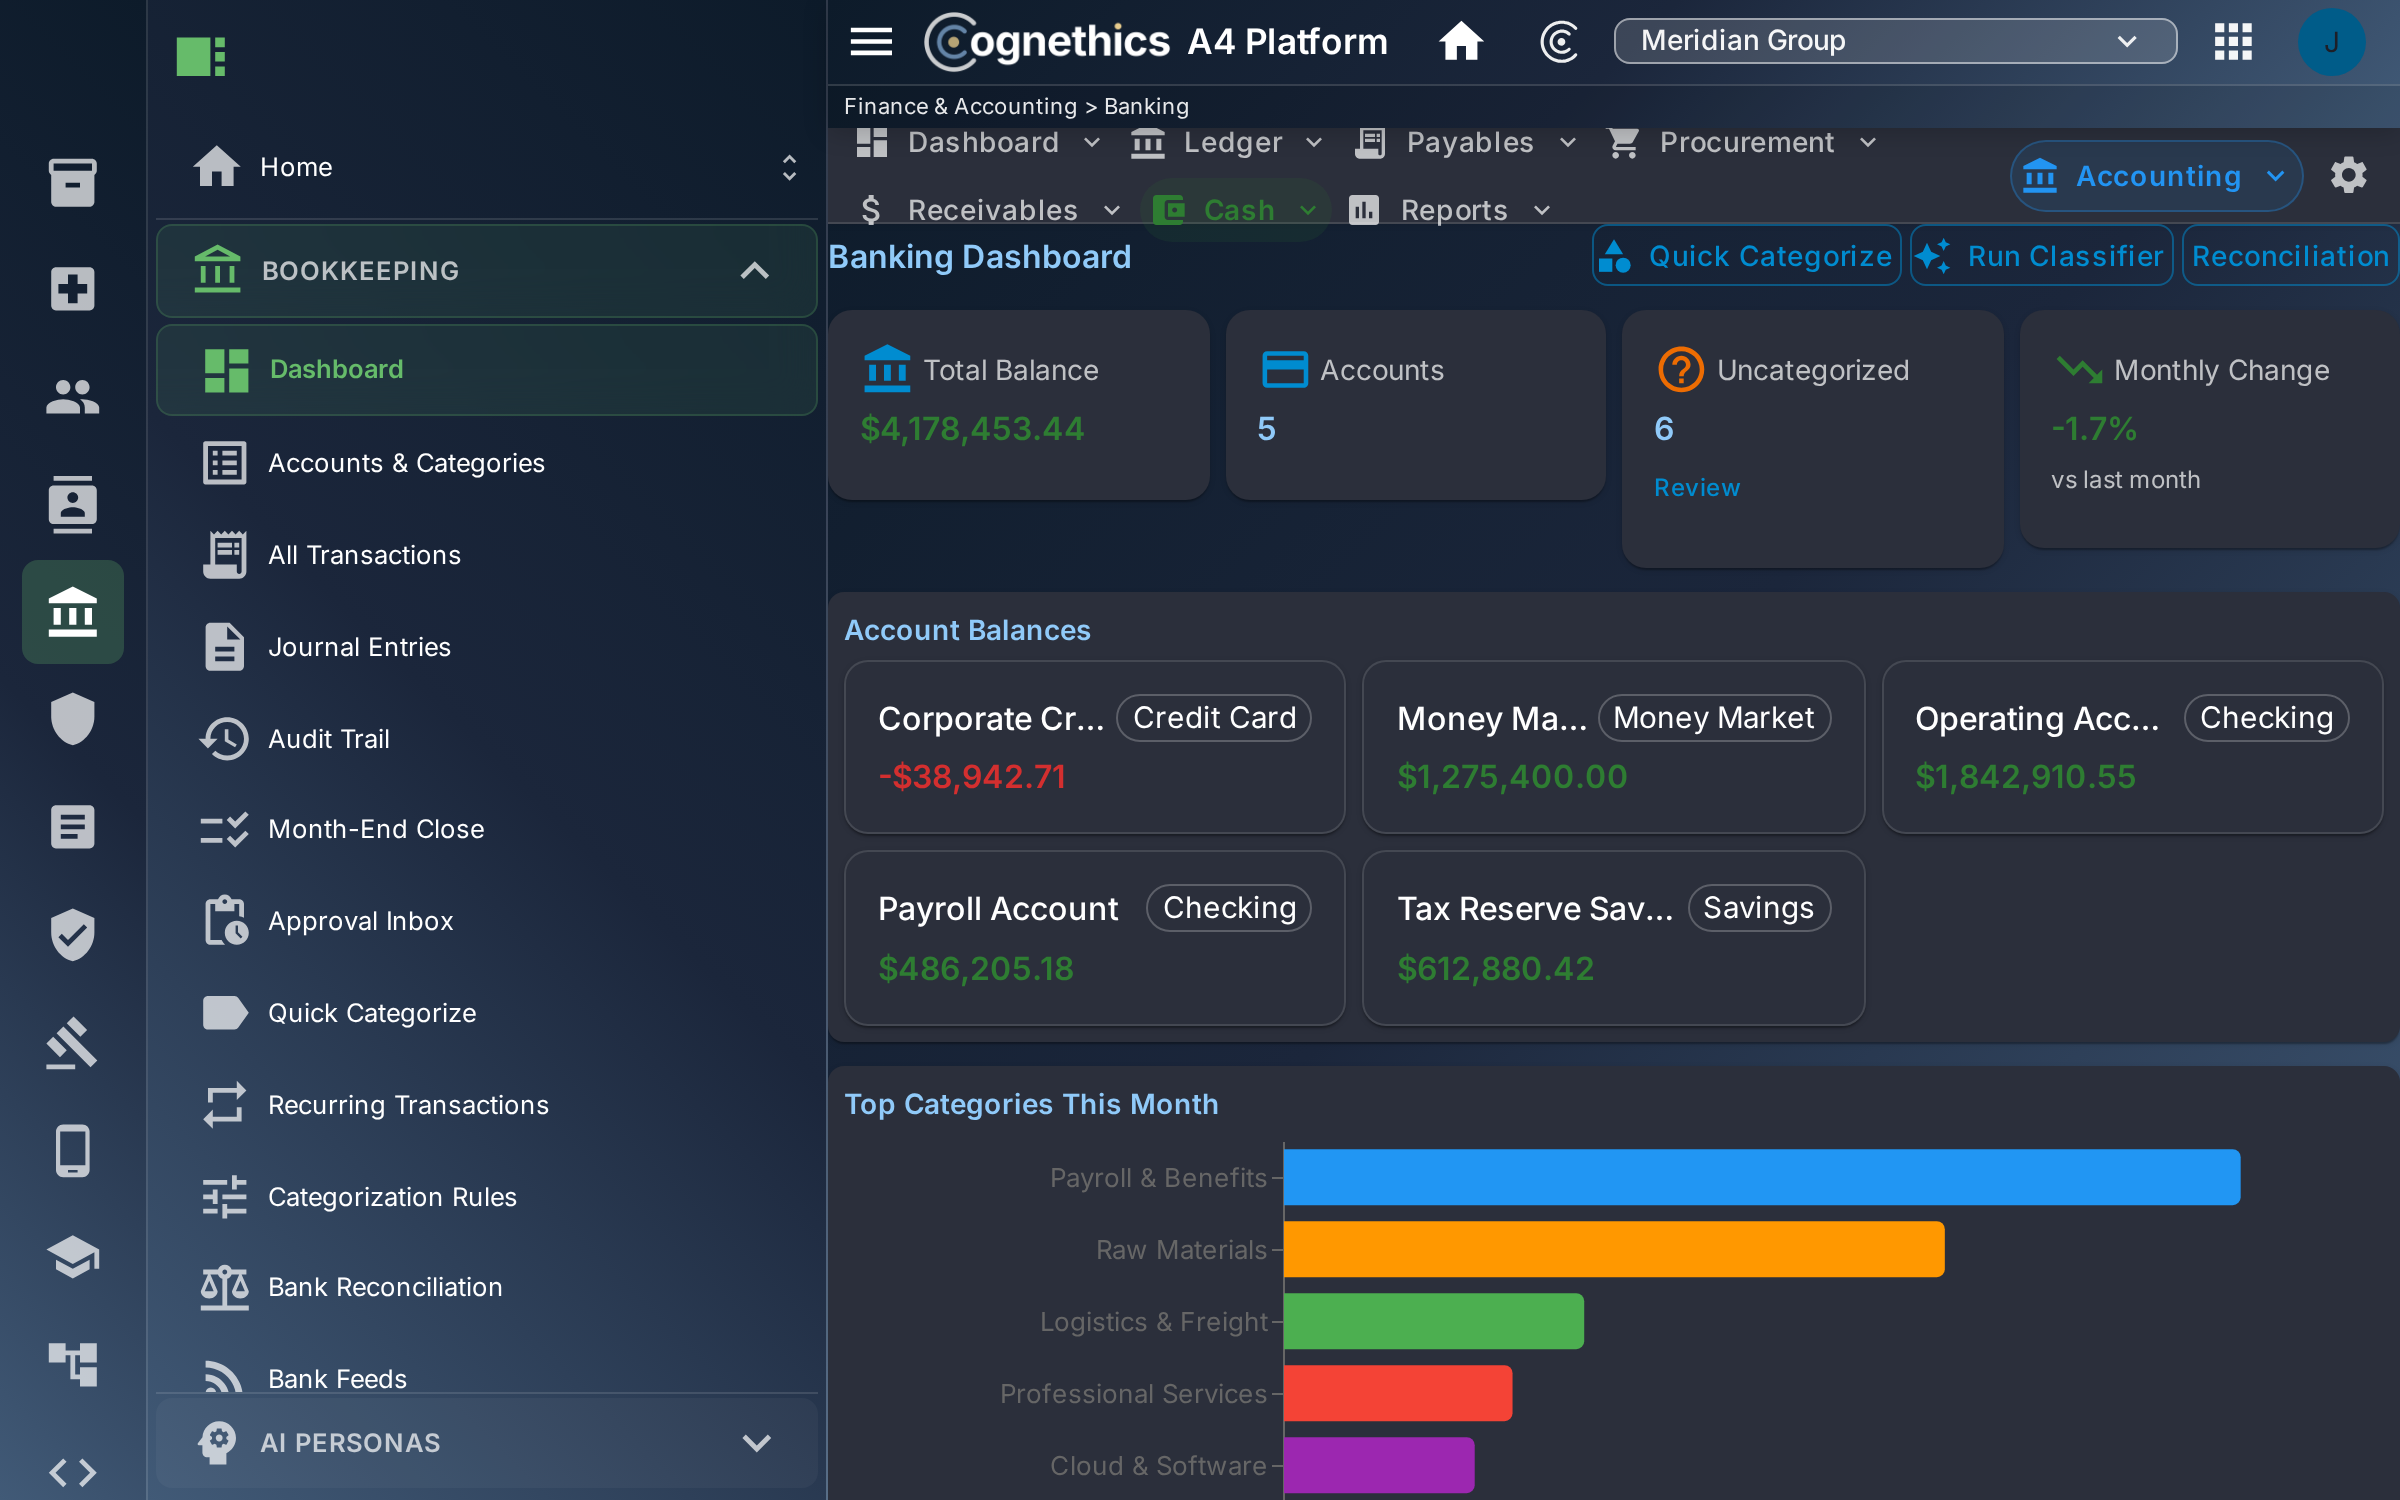Click the graduation cap icon in left rail

point(73,1257)
